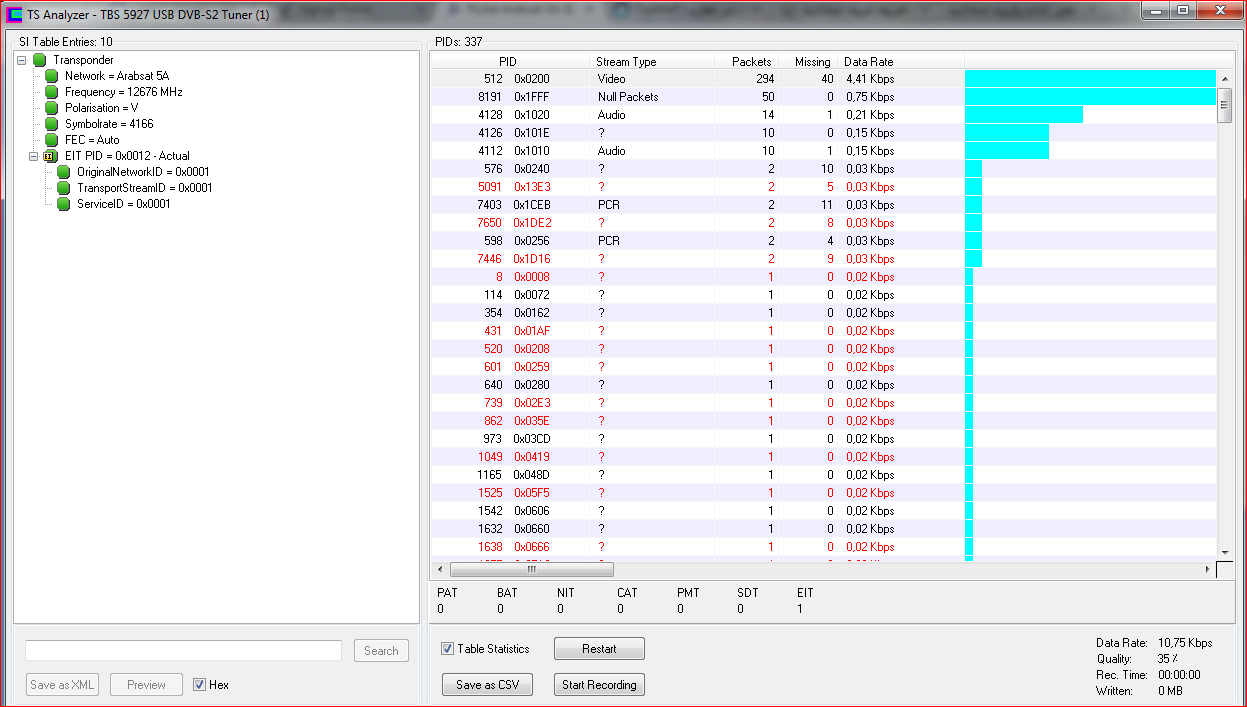Uncheck the Hex checkbox
The height and width of the screenshot is (707, 1247).
click(200, 685)
